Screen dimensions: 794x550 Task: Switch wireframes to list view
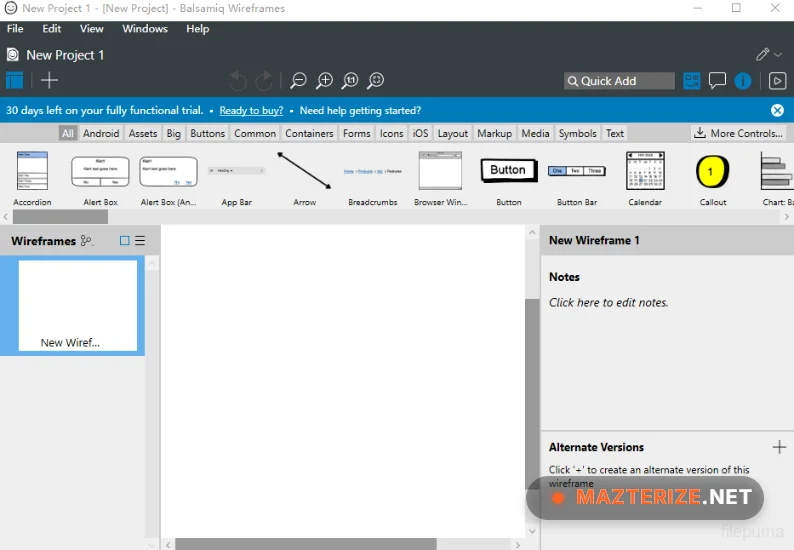140,241
